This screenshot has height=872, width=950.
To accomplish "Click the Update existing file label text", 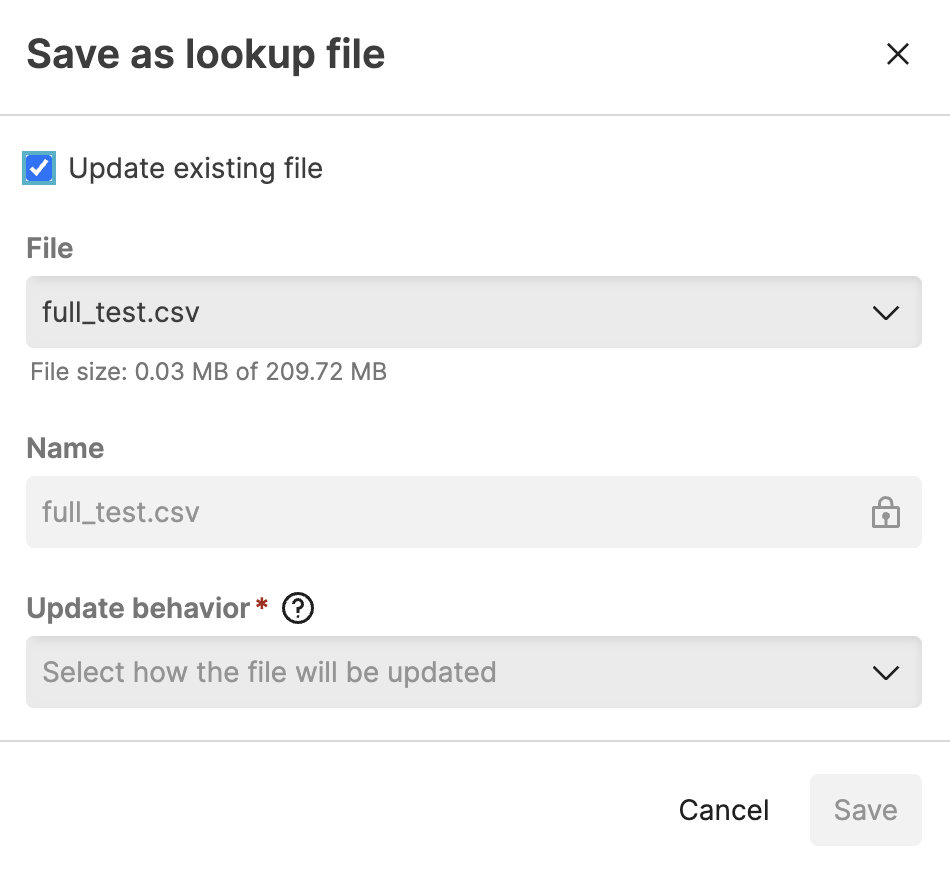I will 196,168.
